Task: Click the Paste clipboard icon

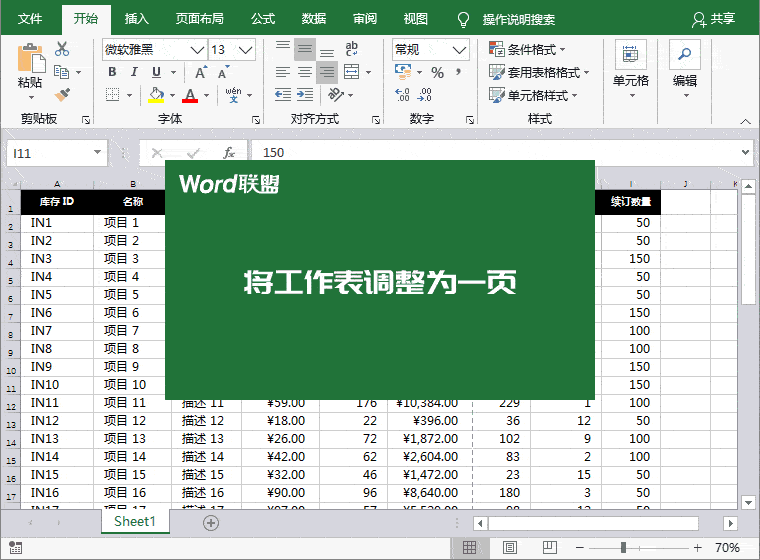Action: tap(31, 59)
